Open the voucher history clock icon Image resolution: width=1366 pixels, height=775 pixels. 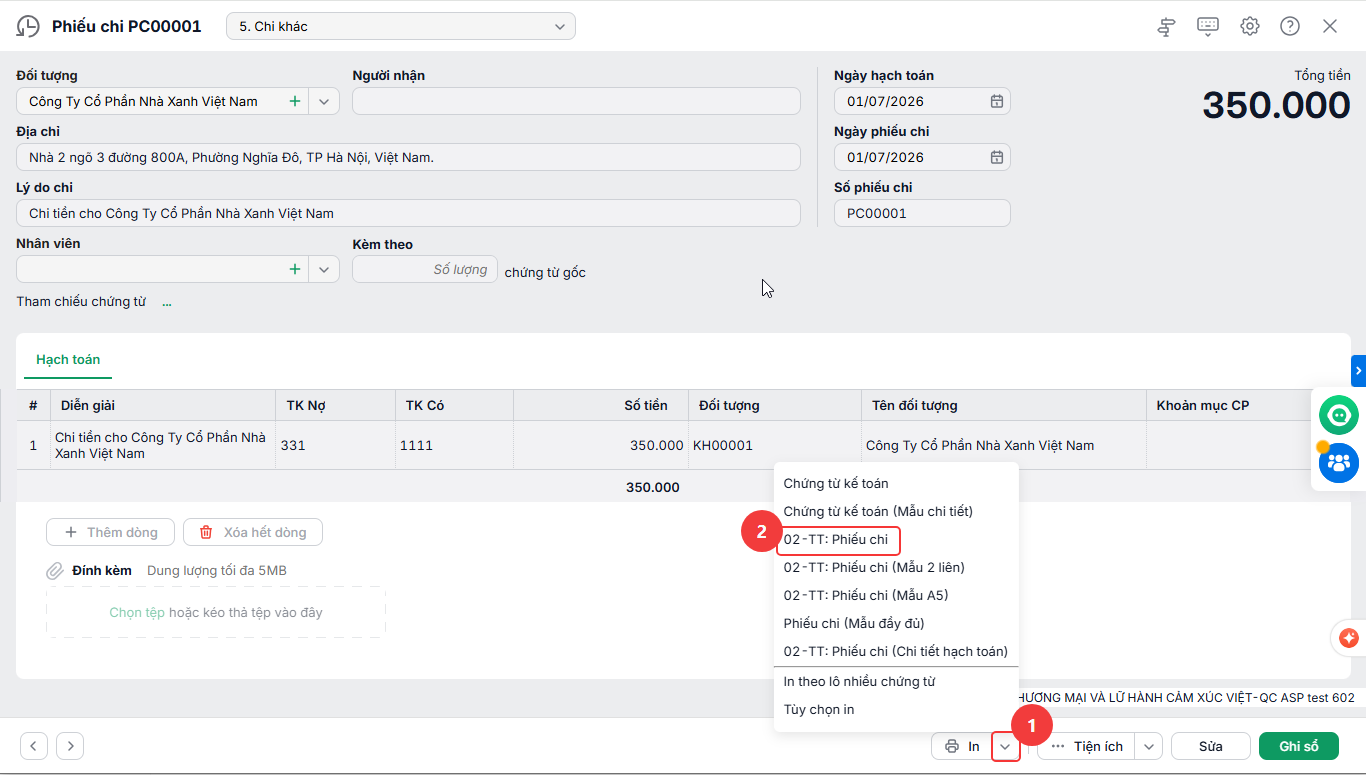tap(29, 27)
